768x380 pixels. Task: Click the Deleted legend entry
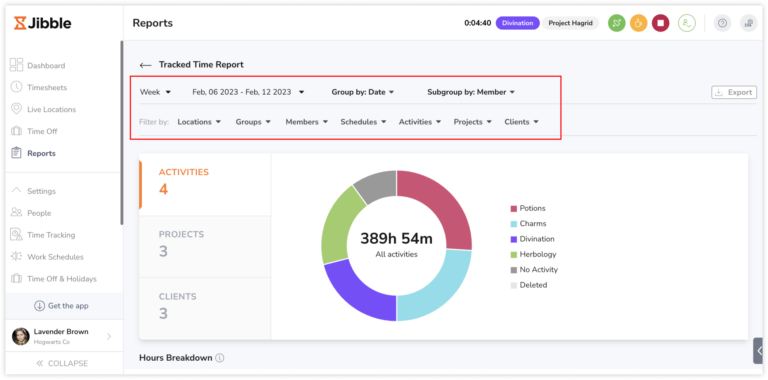529,285
